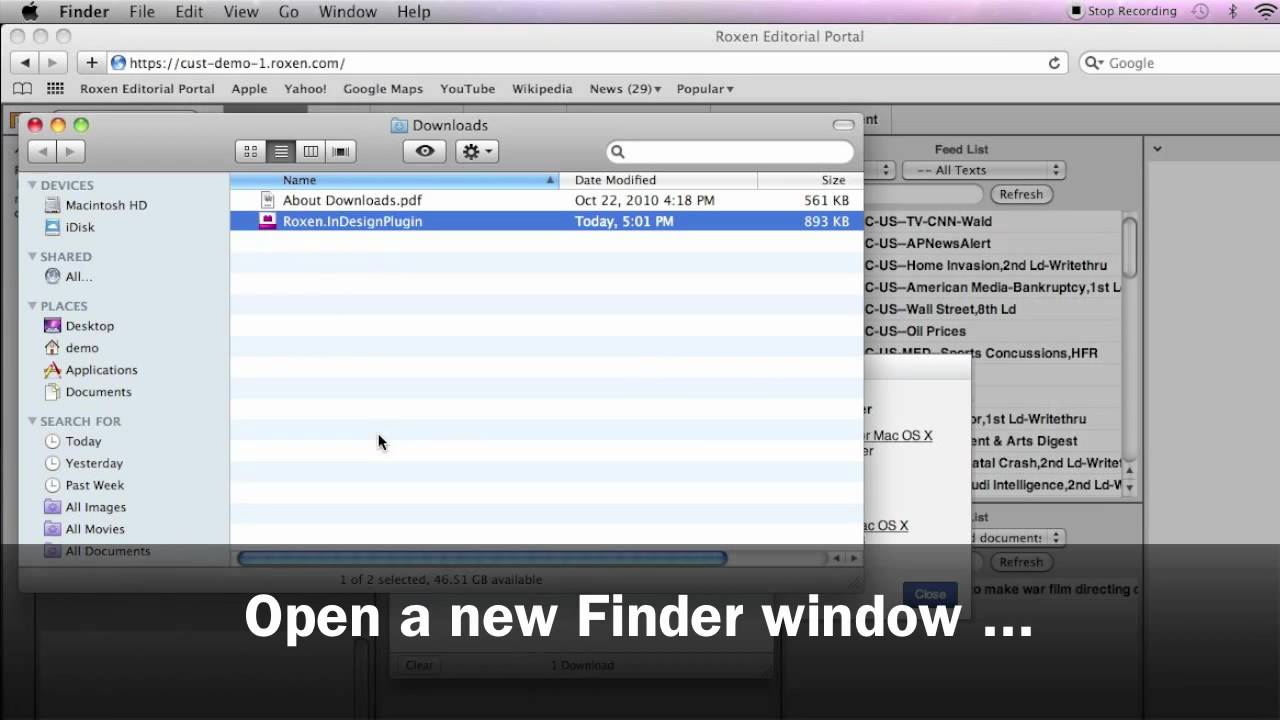Select the Past Week saved search
This screenshot has width=1280, height=720.
[85, 485]
